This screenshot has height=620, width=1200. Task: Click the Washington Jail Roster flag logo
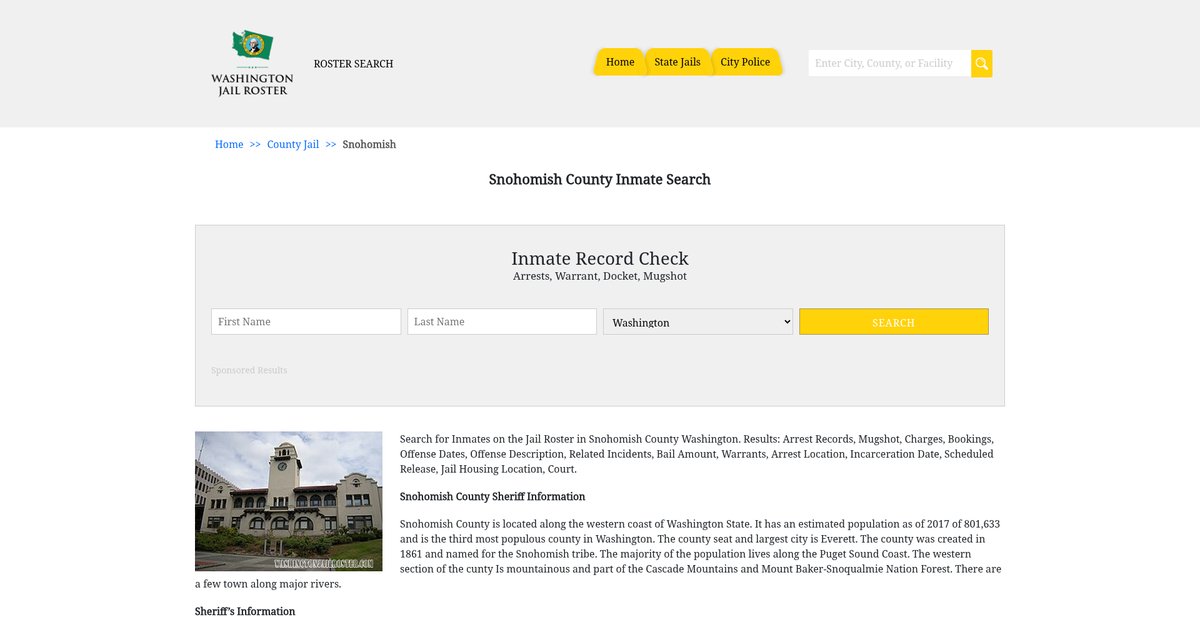pos(252,47)
